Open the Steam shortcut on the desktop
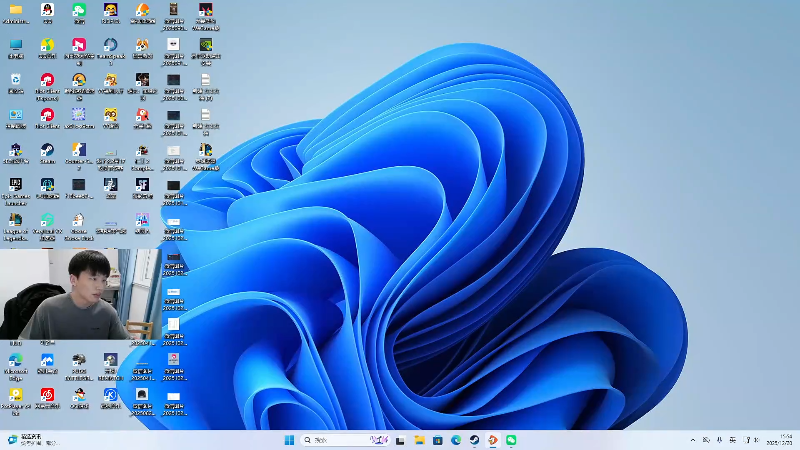 click(x=47, y=150)
